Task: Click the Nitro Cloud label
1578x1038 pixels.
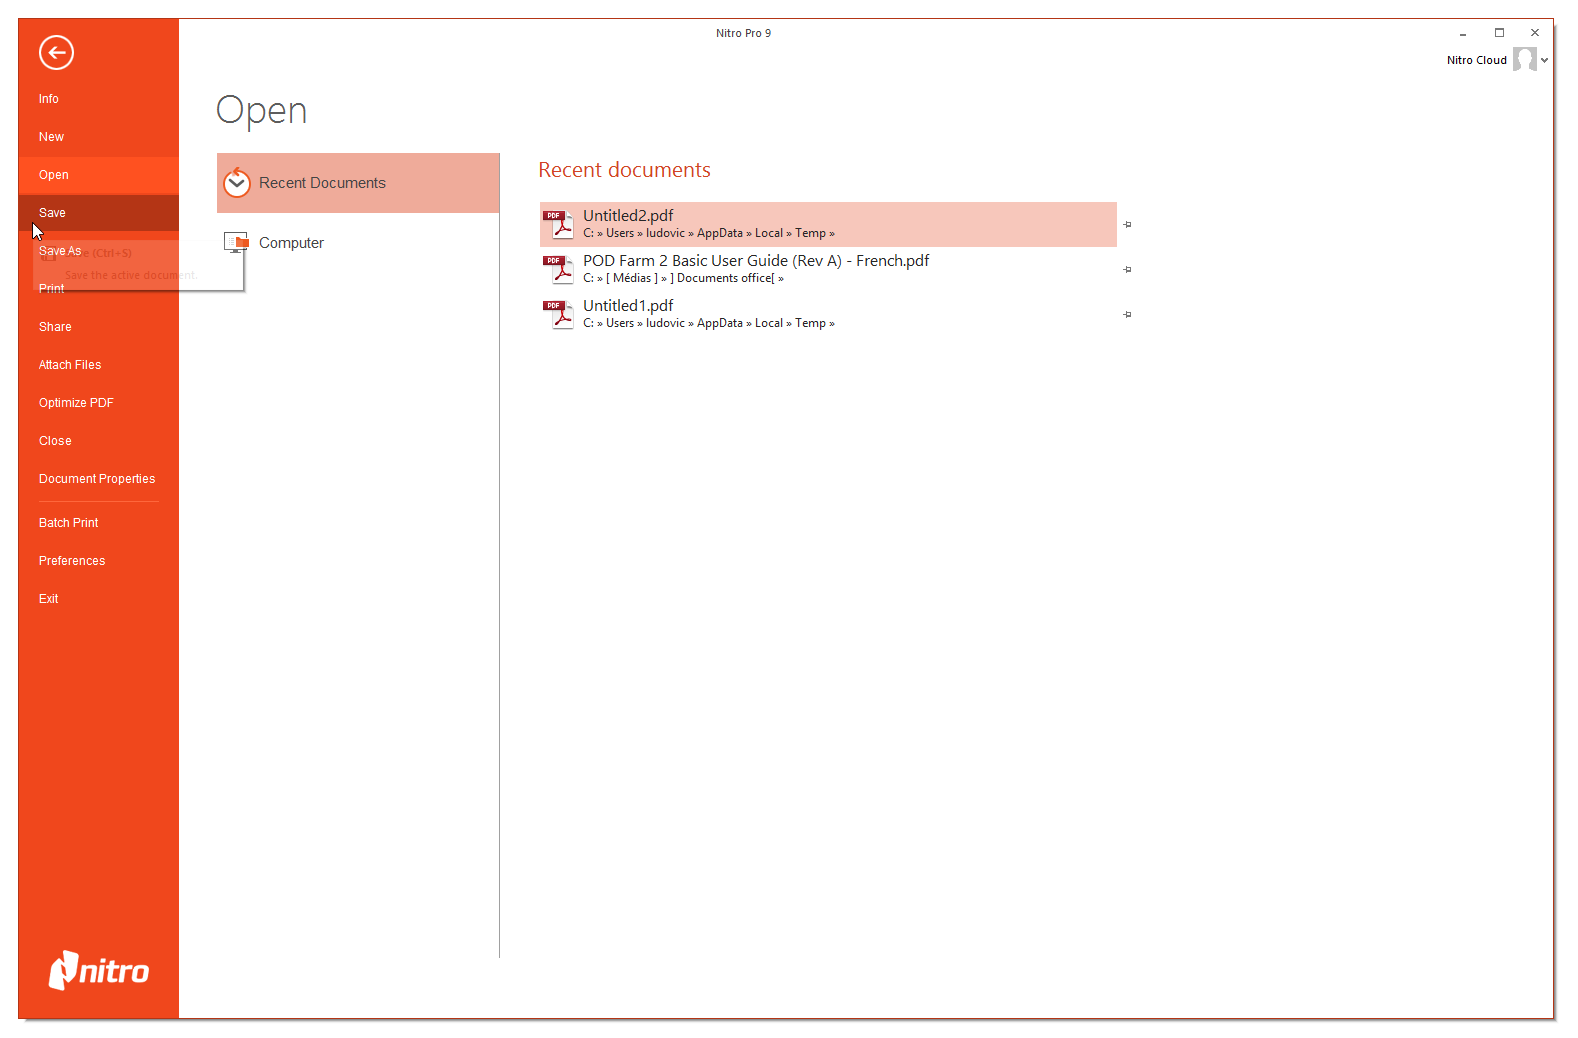Action: pyautogui.click(x=1476, y=60)
